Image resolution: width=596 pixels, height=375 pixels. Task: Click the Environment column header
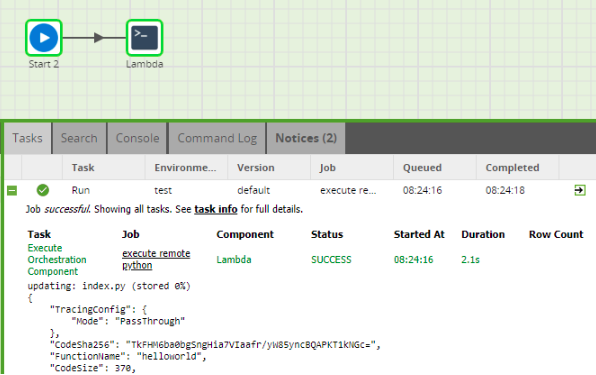tap(186, 168)
